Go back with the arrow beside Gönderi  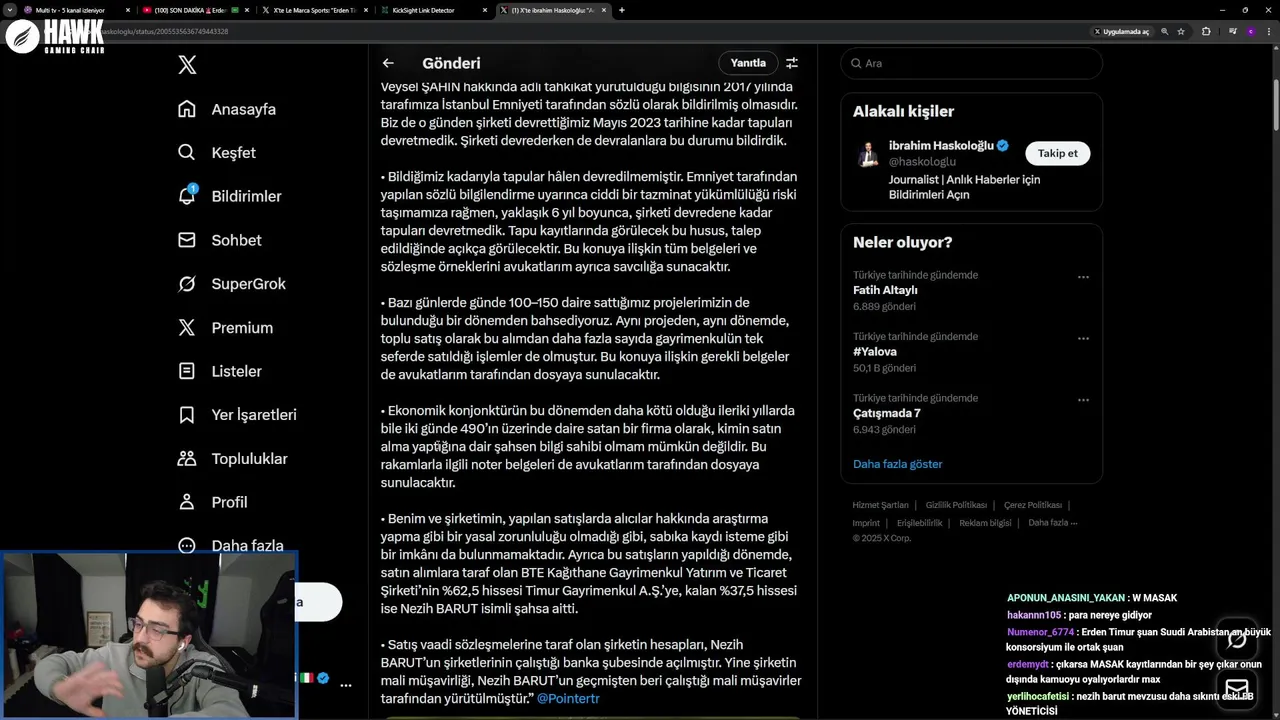(x=388, y=63)
